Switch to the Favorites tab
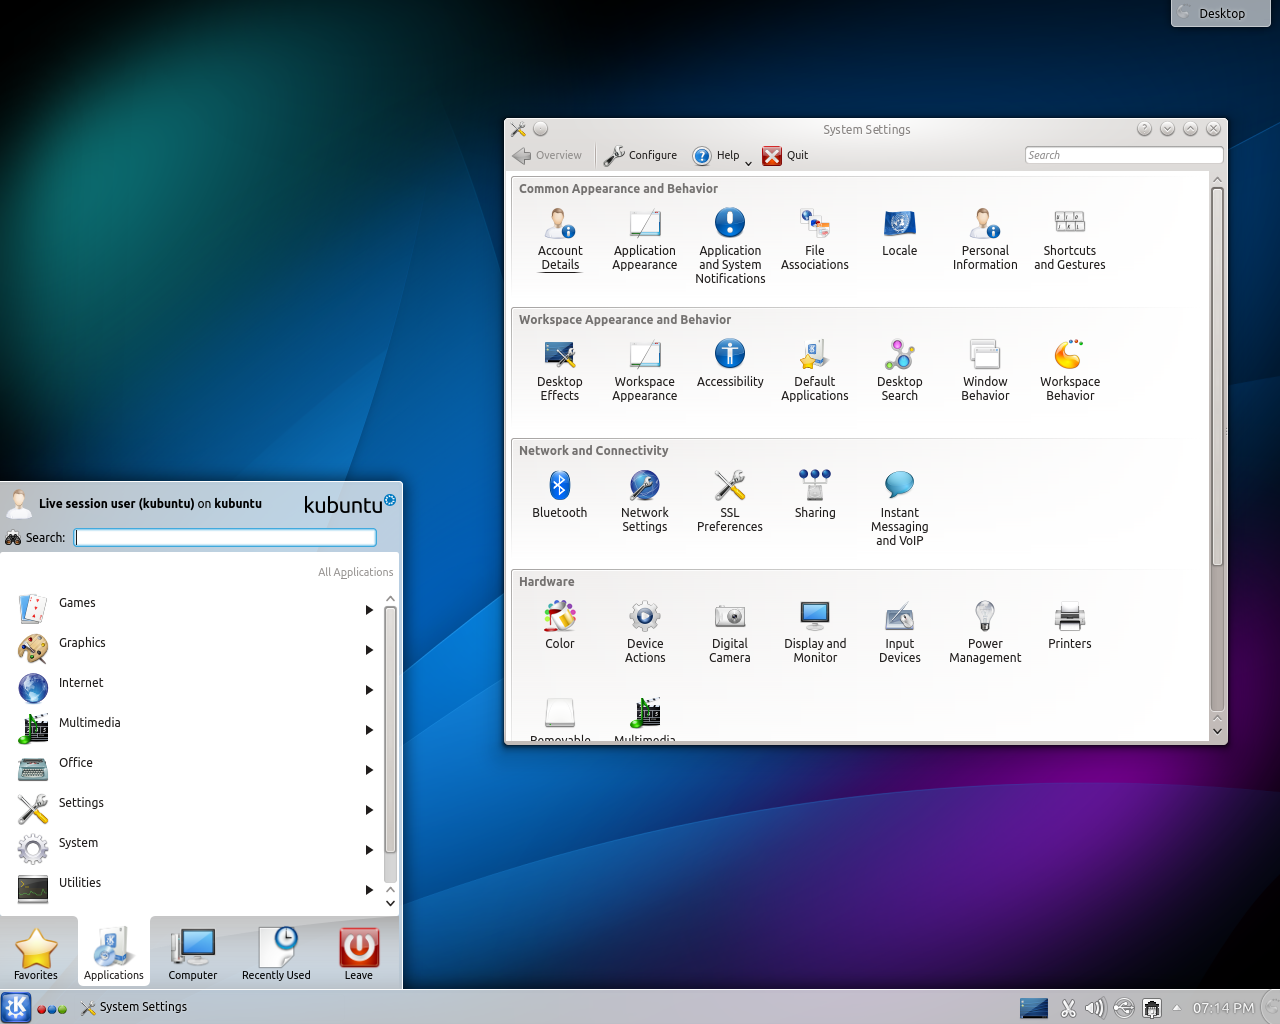 click(x=36, y=953)
